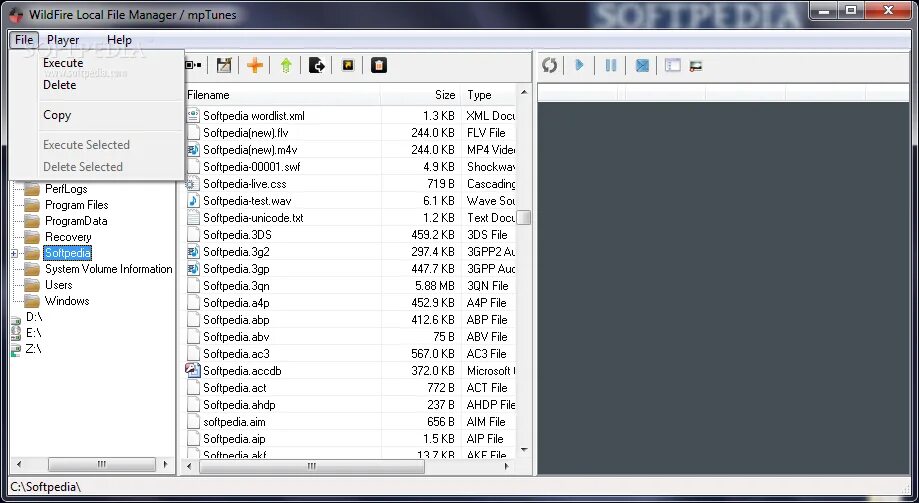919x503 pixels.
Task: Click the orange plus add icon
Action: click(x=254, y=65)
